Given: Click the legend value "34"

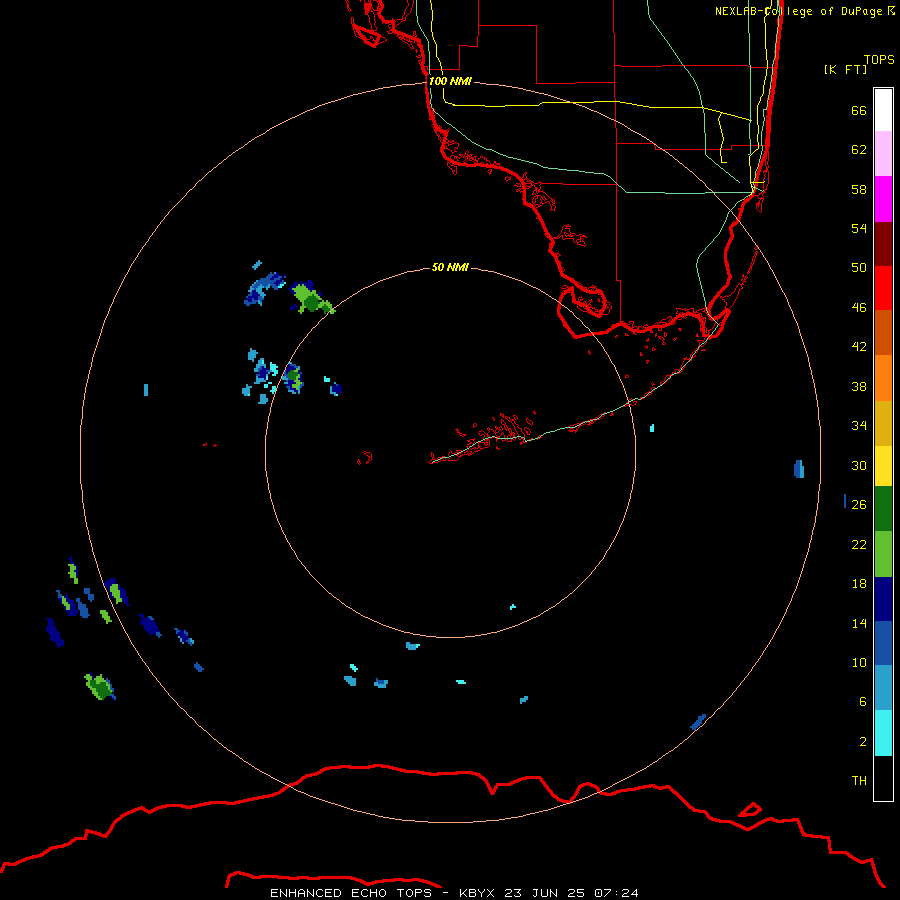Looking at the screenshot, I should 859,425.
